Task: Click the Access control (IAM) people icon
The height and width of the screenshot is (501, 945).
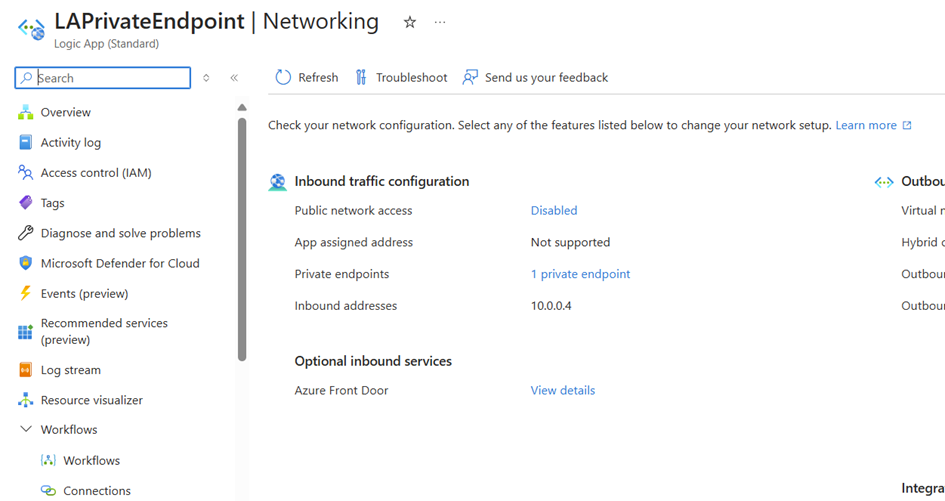Action: pyautogui.click(x=25, y=172)
